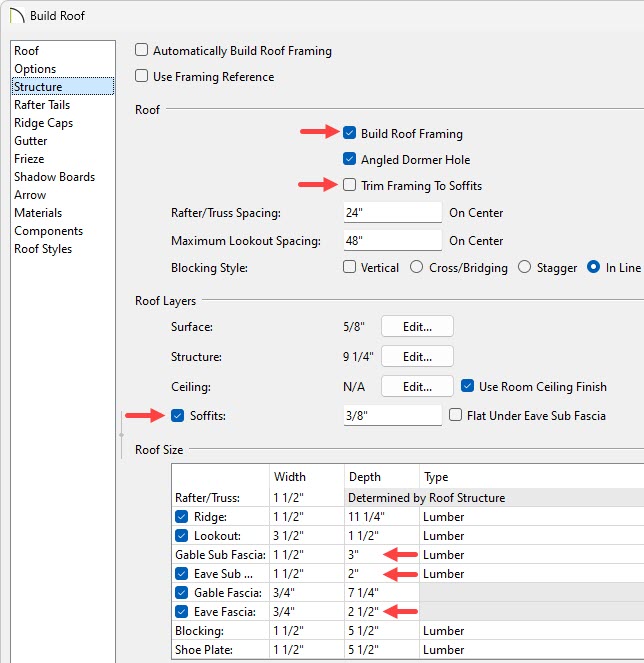644x663 pixels.
Task: Select Rafter/Truss width cell
Action: pos(307,498)
